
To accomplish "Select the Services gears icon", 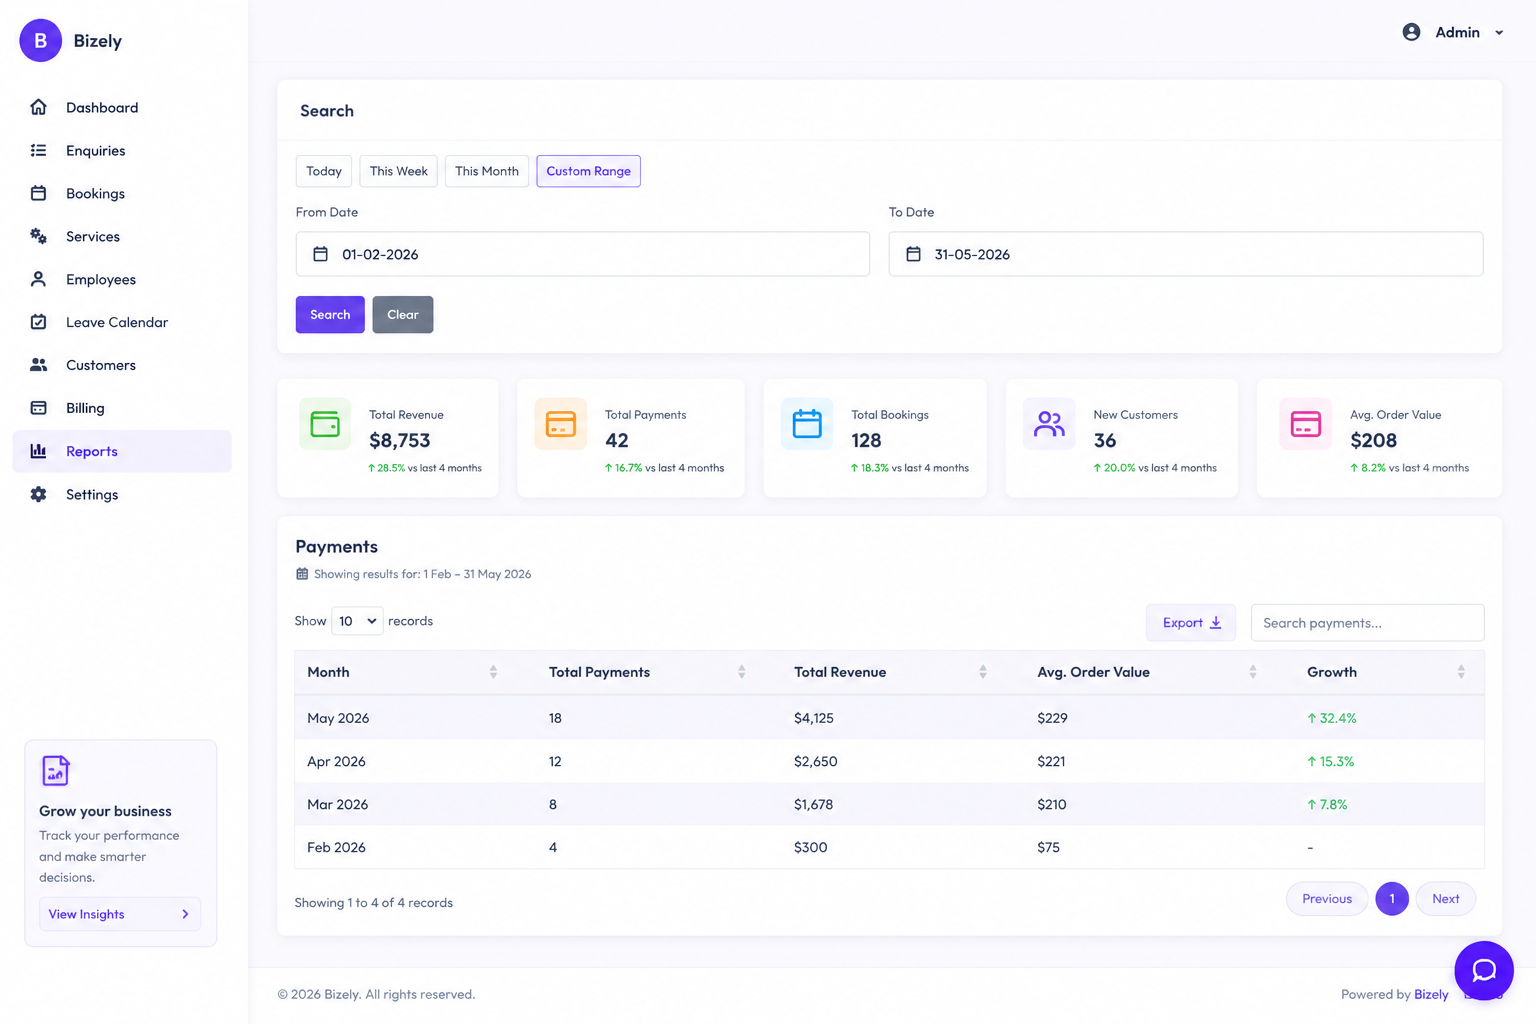I will pos(38,236).
